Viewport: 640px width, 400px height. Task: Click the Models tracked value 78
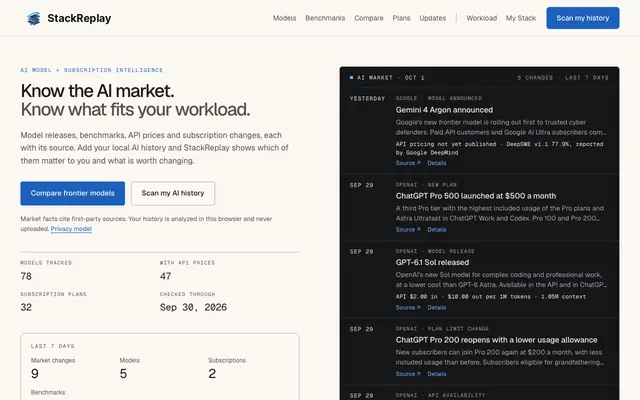(x=26, y=276)
